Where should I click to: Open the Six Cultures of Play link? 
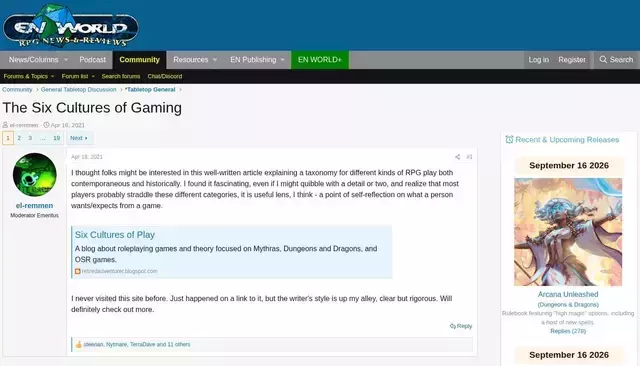tap(115, 235)
